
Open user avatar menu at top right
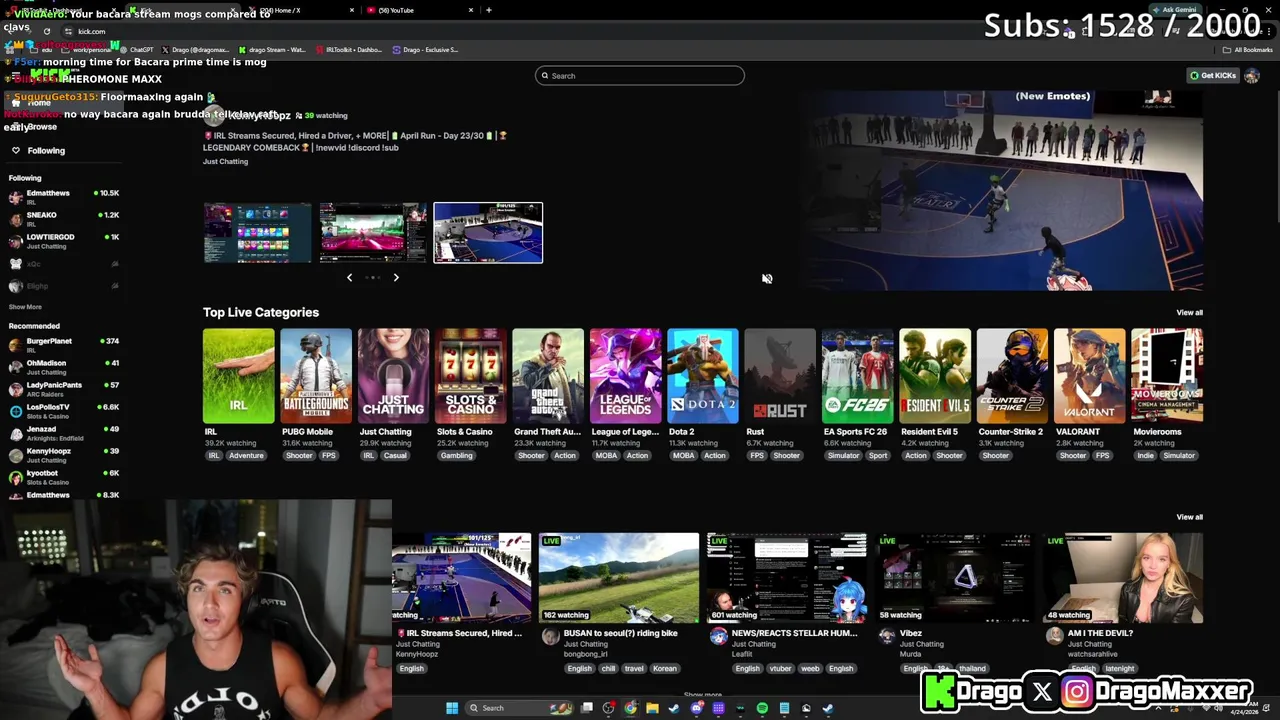[1252, 76]
